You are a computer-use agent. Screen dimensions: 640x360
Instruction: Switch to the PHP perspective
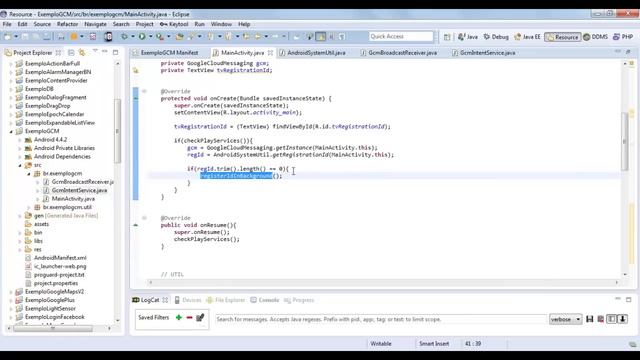click(623, 37)
